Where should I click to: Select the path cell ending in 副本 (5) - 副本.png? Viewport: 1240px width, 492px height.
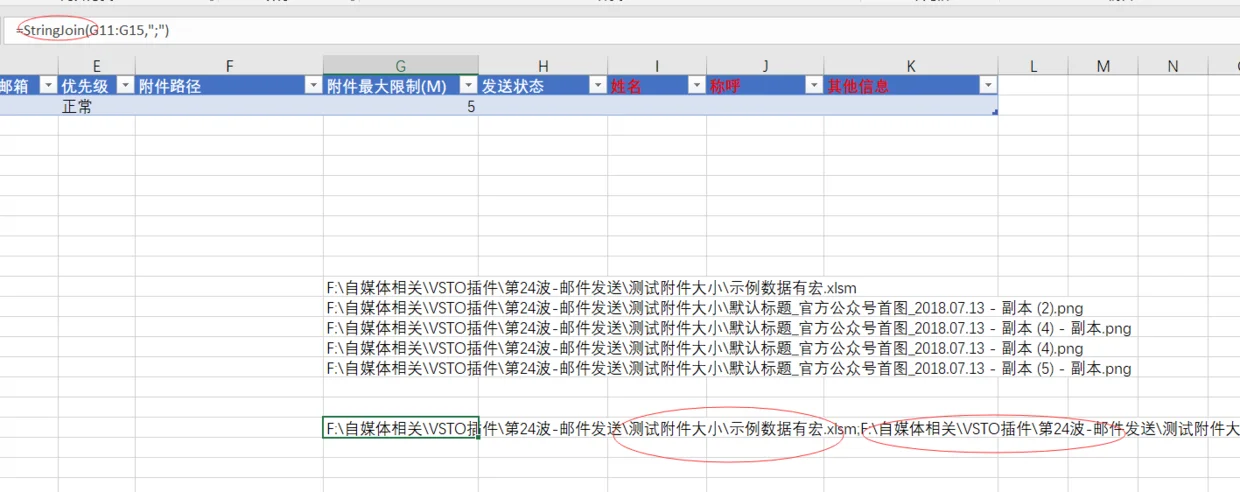point(401,368)
